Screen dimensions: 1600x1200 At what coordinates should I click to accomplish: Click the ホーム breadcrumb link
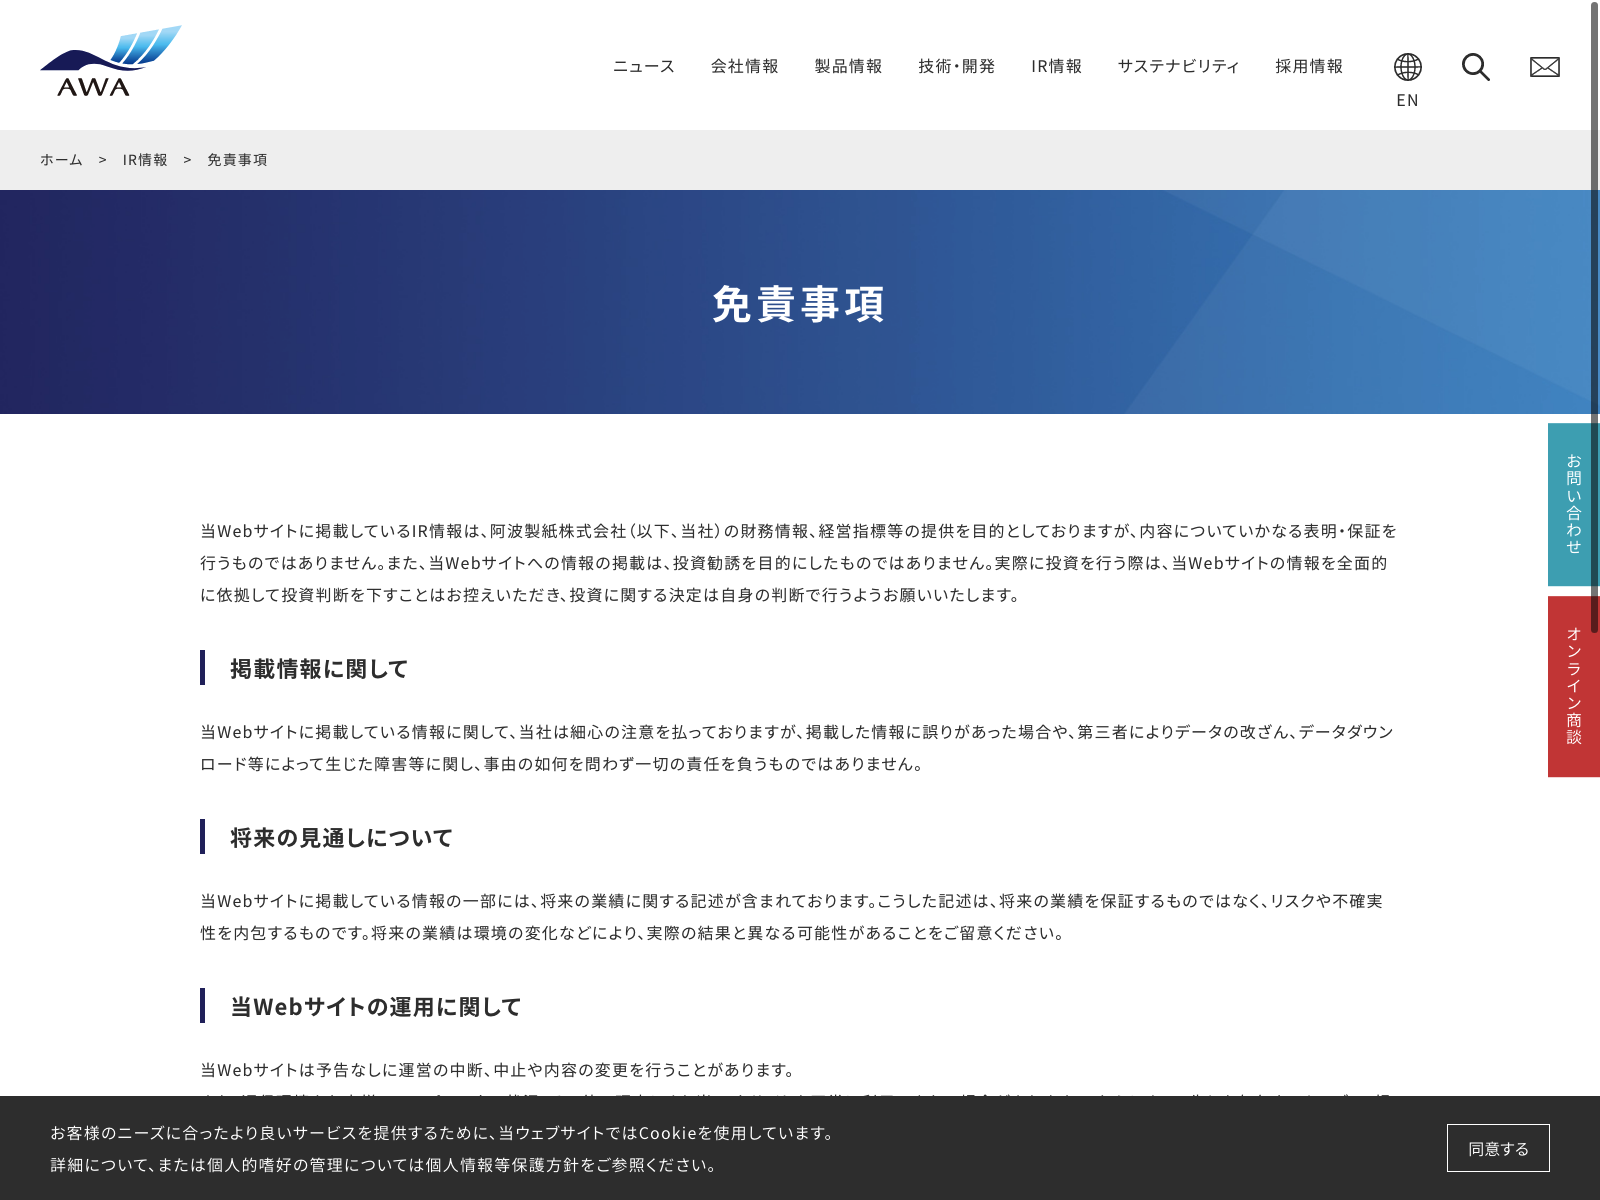point(61,160)
